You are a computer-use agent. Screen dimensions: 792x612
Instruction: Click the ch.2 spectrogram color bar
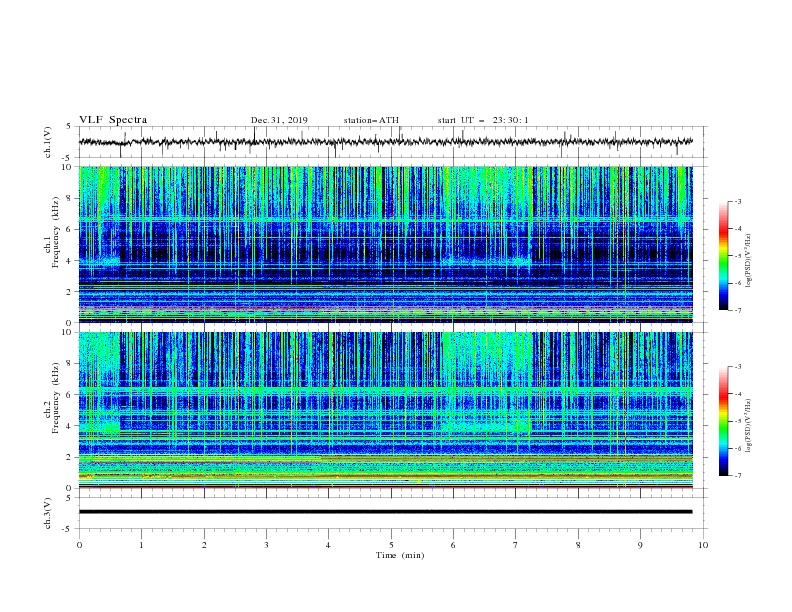tap(723, 421)
